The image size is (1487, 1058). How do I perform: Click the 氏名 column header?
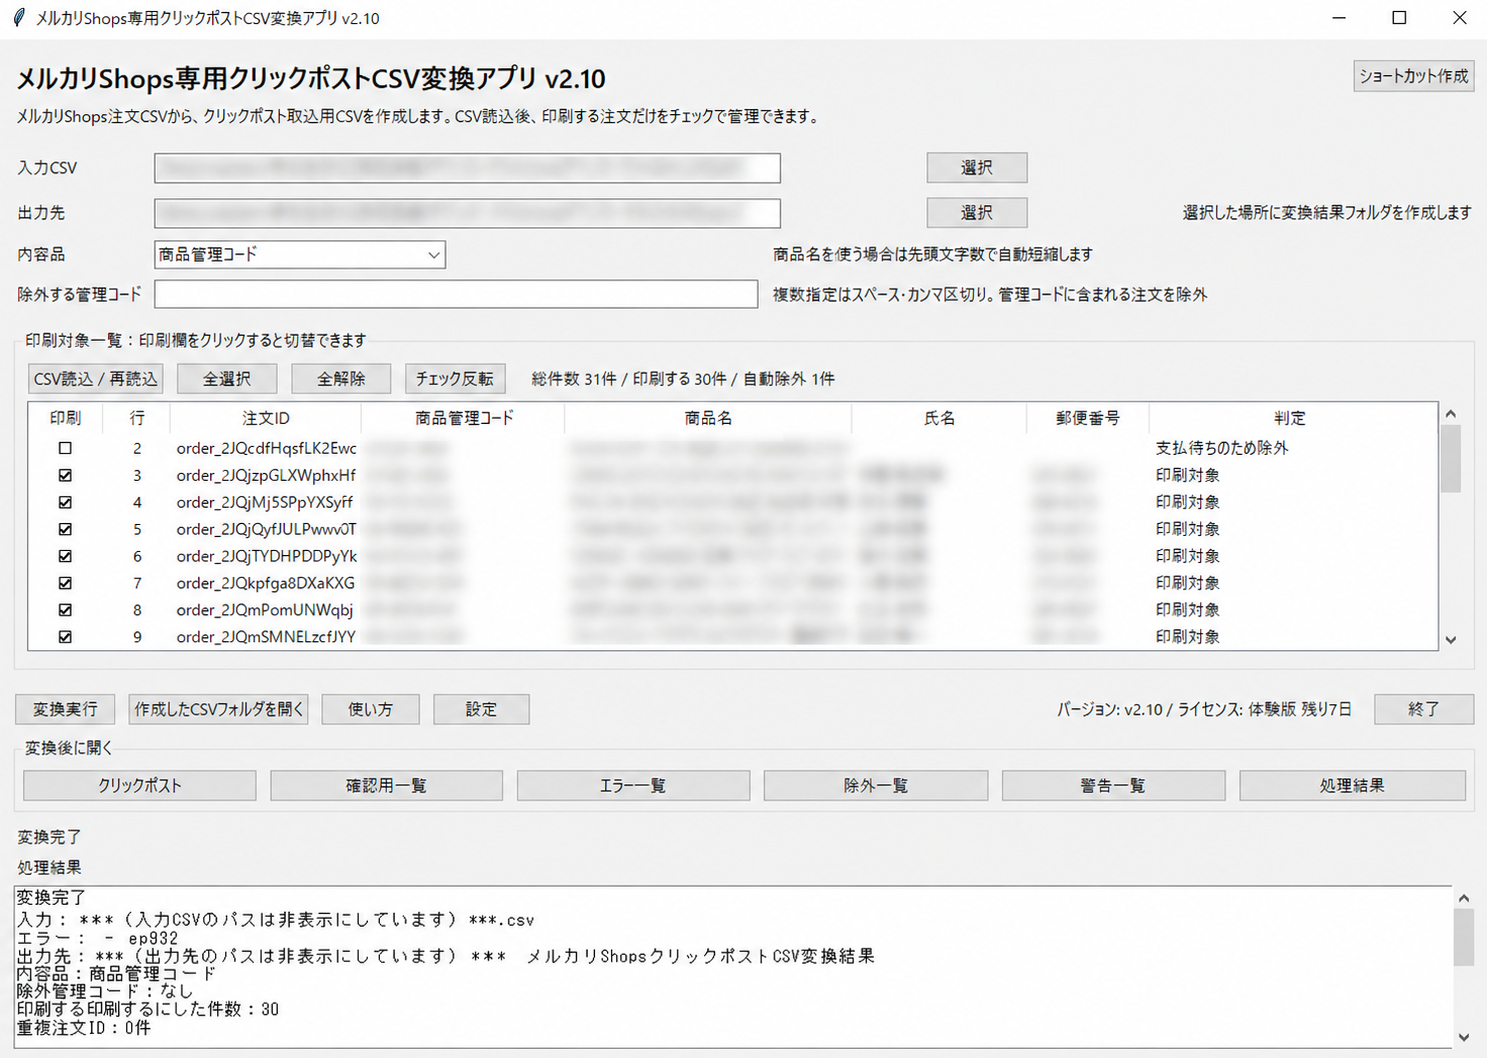939,418
